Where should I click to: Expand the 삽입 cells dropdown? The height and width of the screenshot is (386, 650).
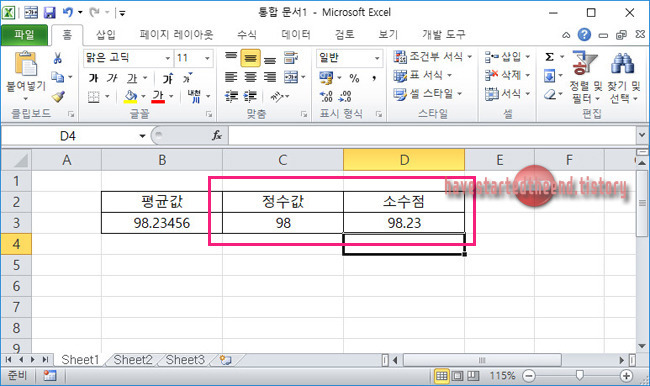point(528,57)
